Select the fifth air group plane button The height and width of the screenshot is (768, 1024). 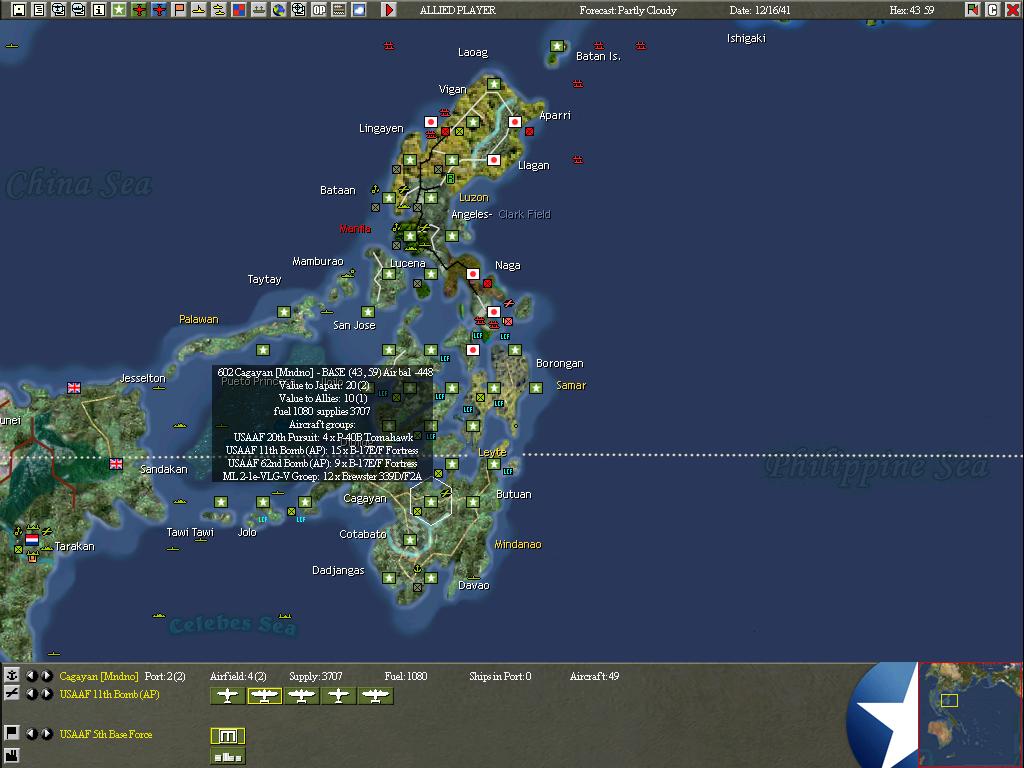click(376, 696)
